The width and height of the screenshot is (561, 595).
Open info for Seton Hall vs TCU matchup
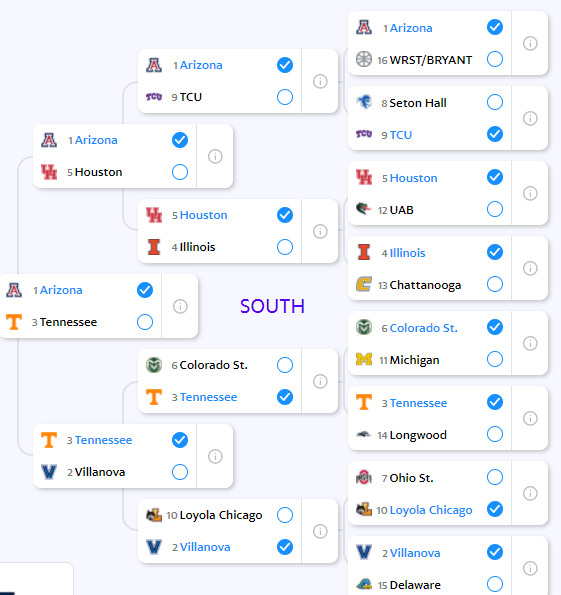[530, 118]
